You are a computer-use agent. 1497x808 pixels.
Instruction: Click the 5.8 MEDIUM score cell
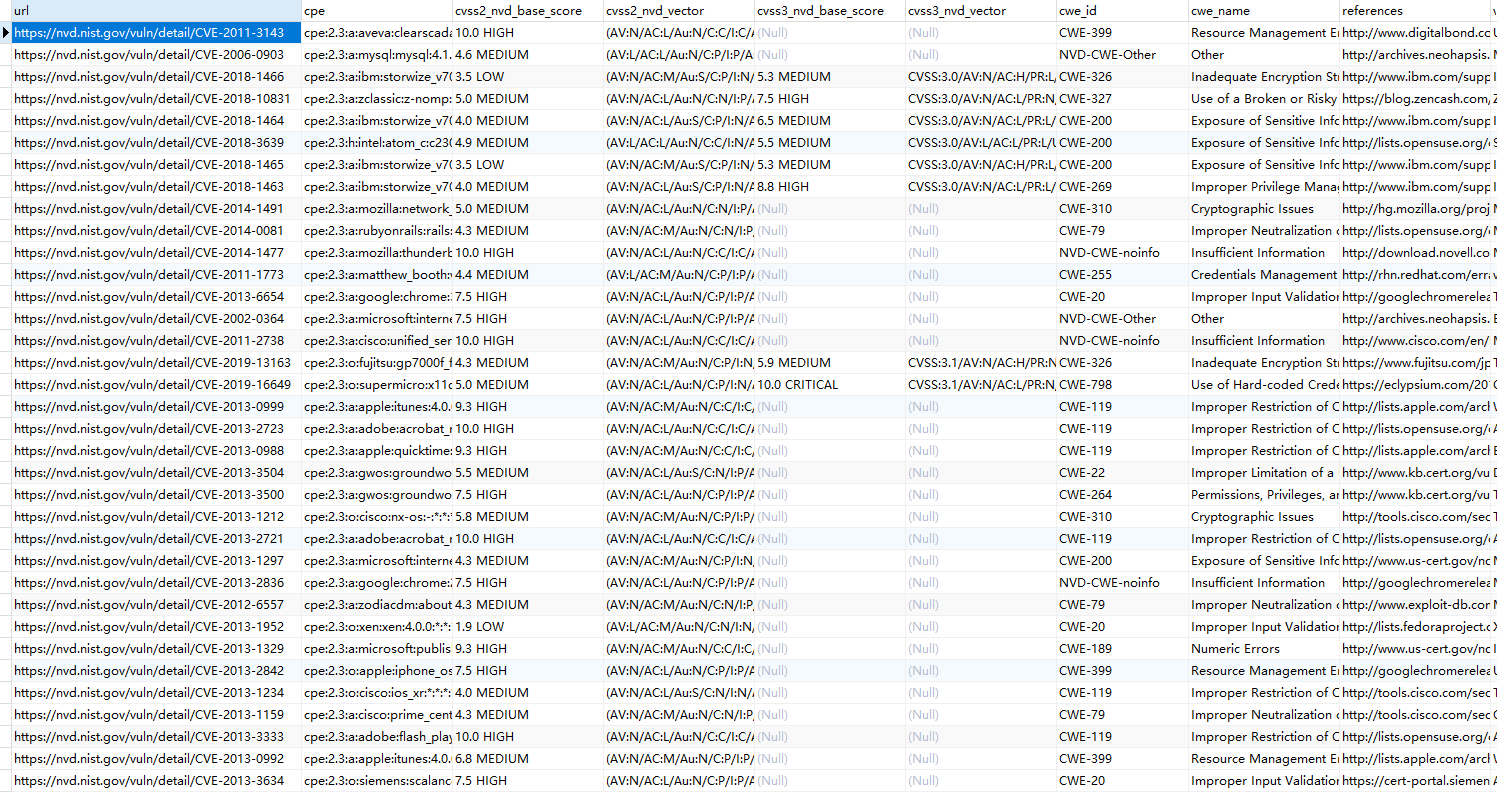528,517
